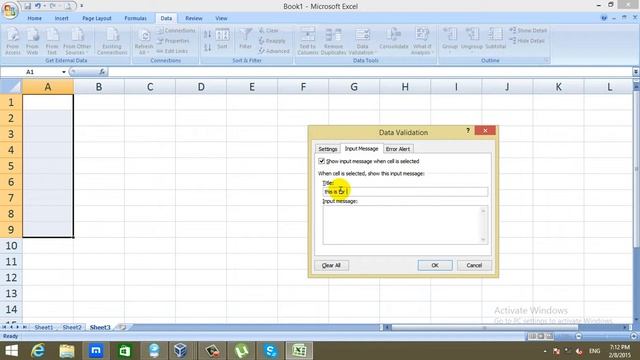Click Reapply filter option
The height and width of the screenshot is (360, 640).
(x=272, y=41)
